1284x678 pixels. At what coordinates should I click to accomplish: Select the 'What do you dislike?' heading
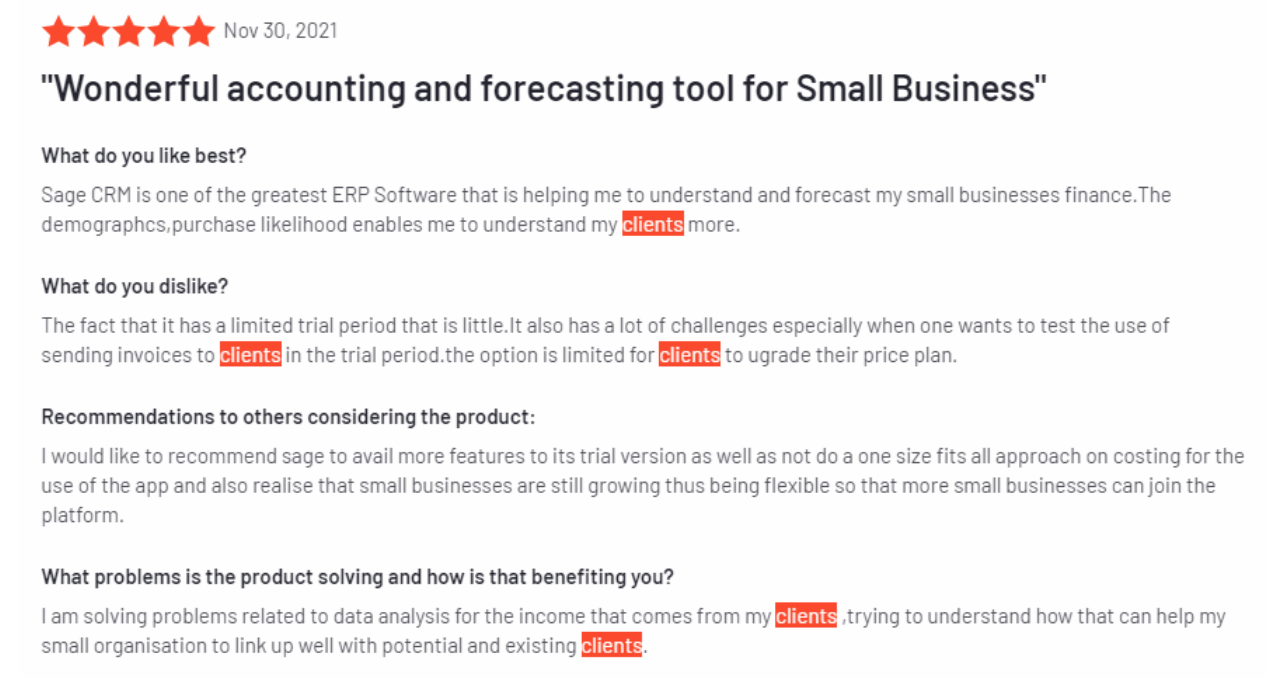[x=135, y=287]
